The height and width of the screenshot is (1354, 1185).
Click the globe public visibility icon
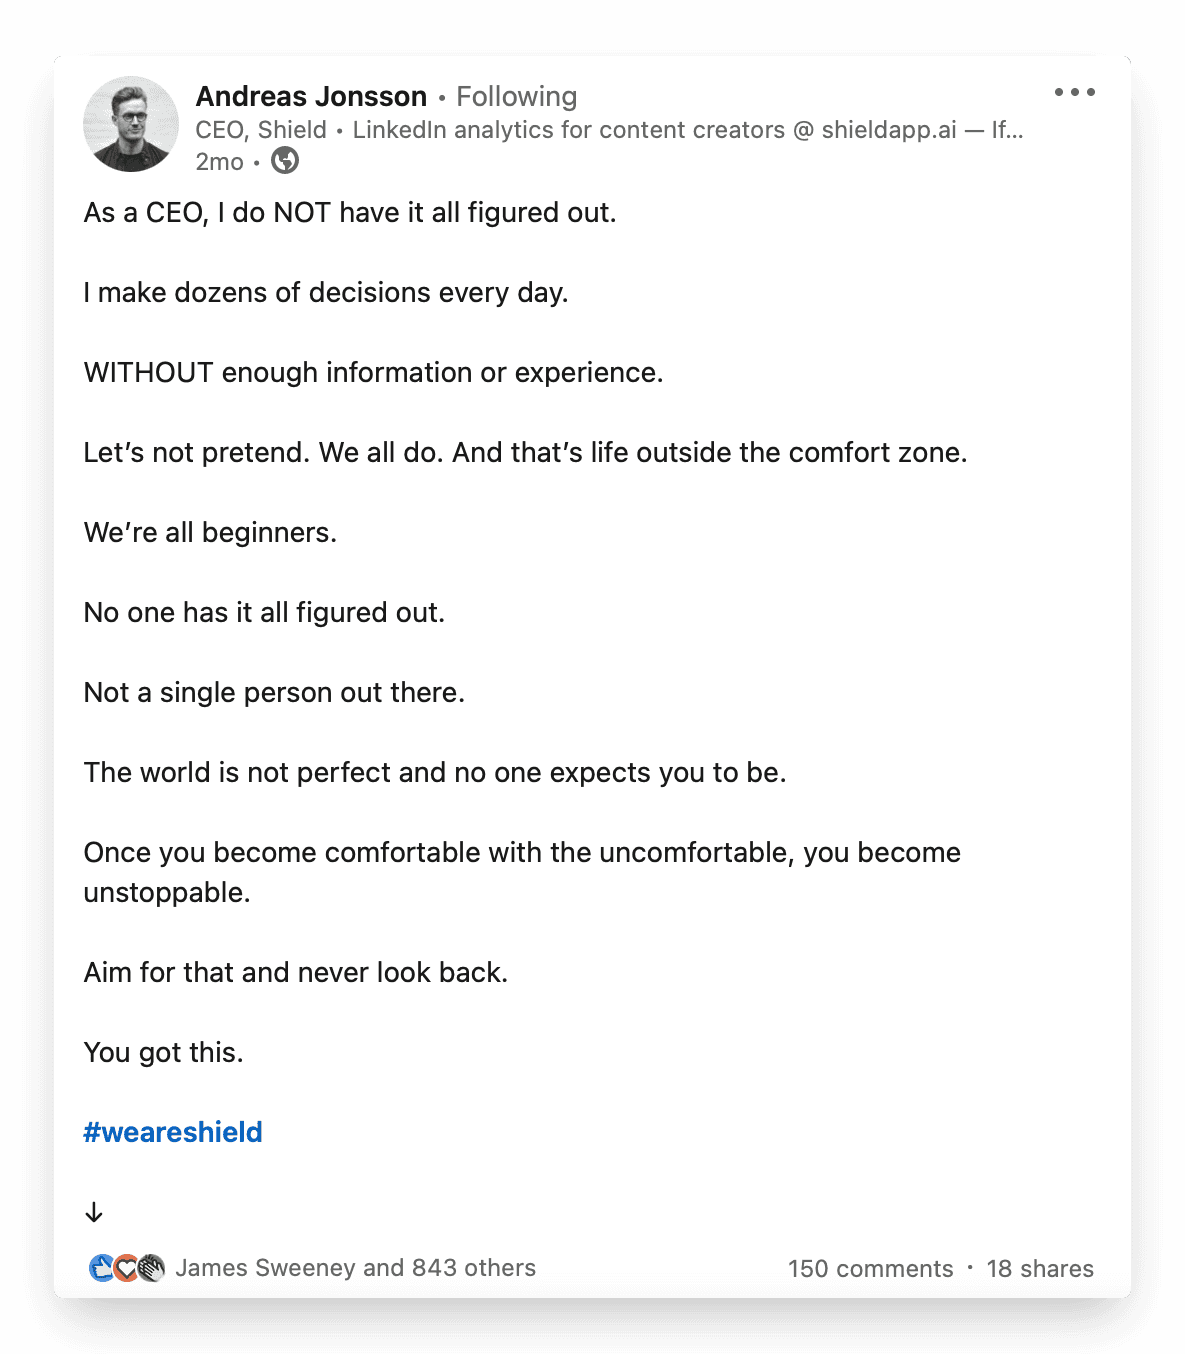pos(285,161)
